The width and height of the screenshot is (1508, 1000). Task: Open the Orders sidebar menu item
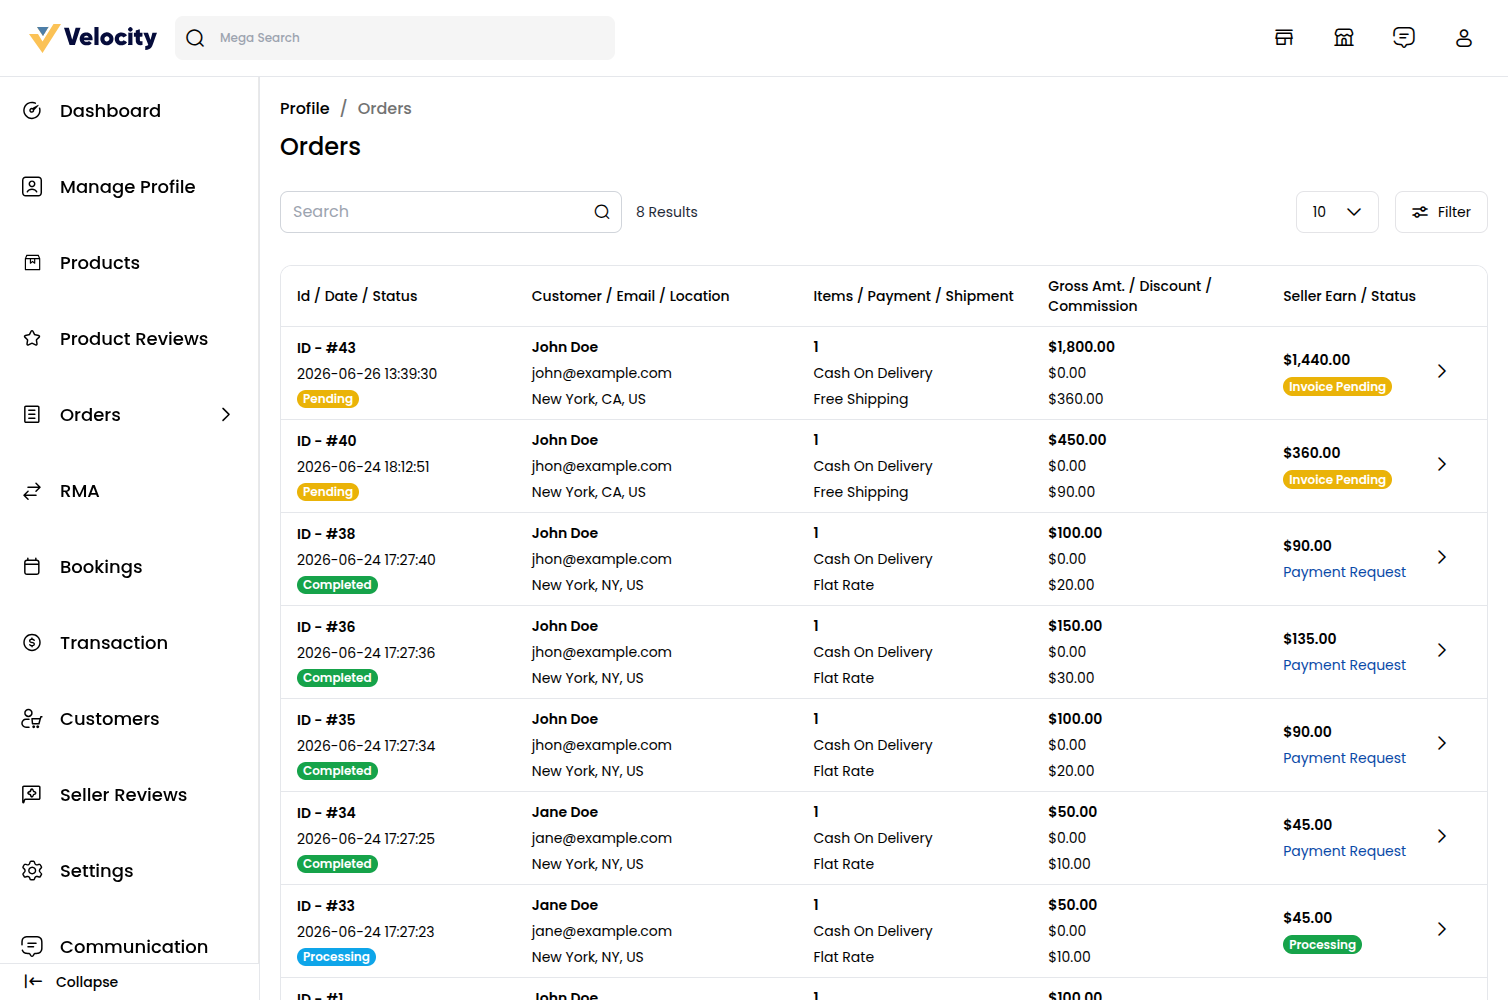129,415
